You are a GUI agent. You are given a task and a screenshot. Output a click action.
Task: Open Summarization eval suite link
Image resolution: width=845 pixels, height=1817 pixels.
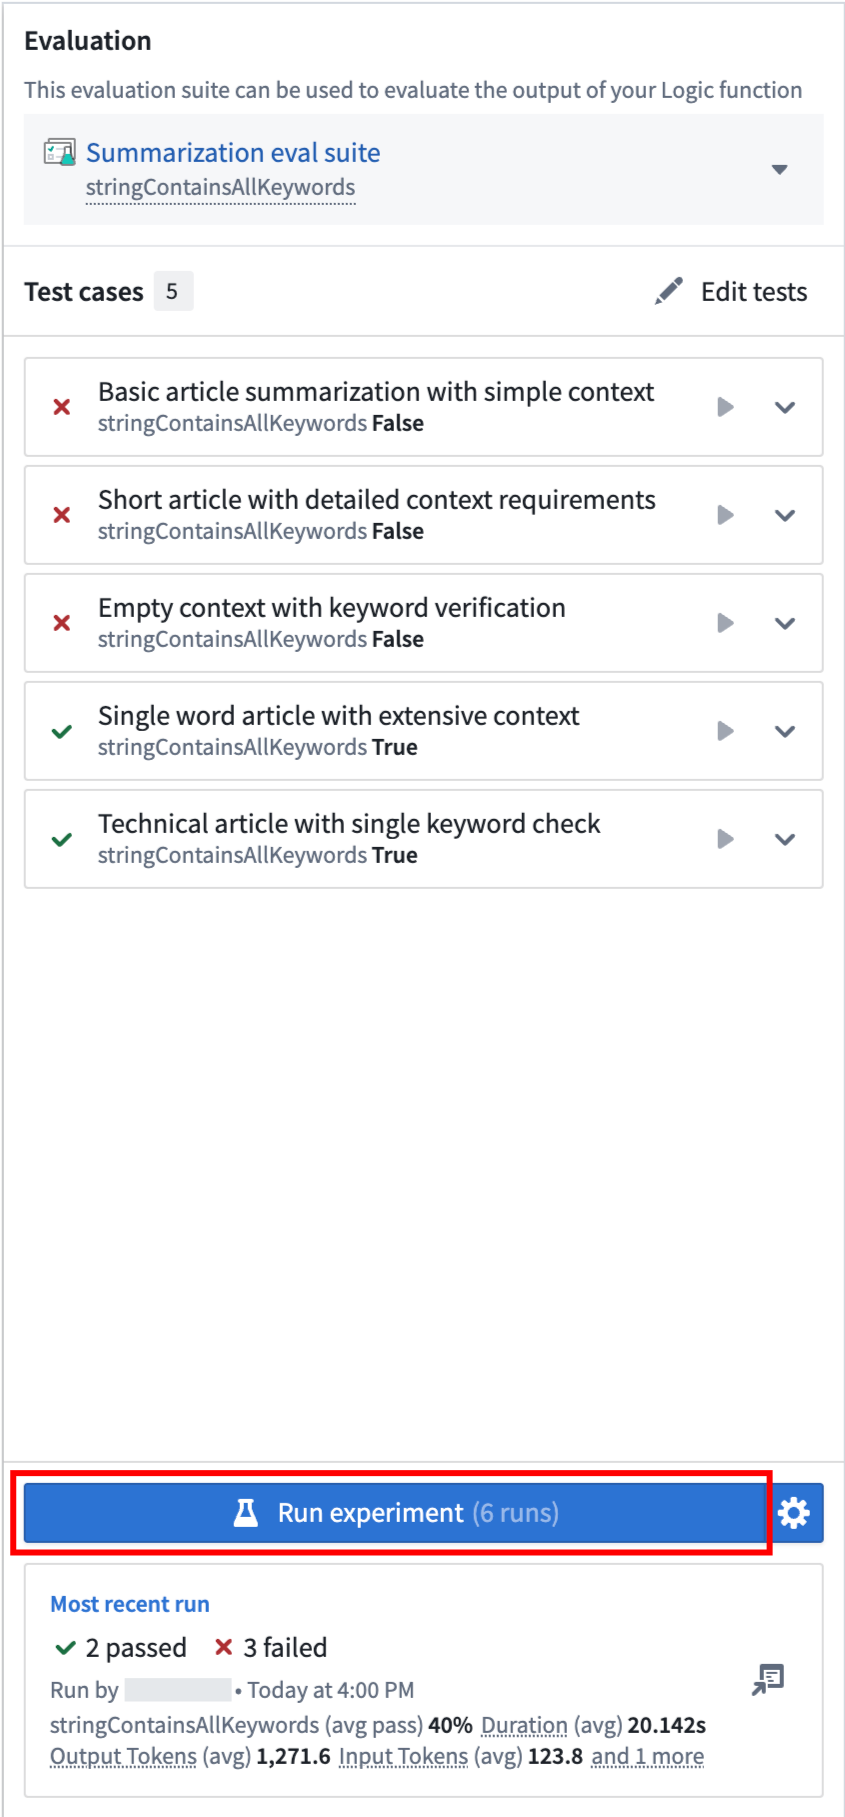coord(233,153)
